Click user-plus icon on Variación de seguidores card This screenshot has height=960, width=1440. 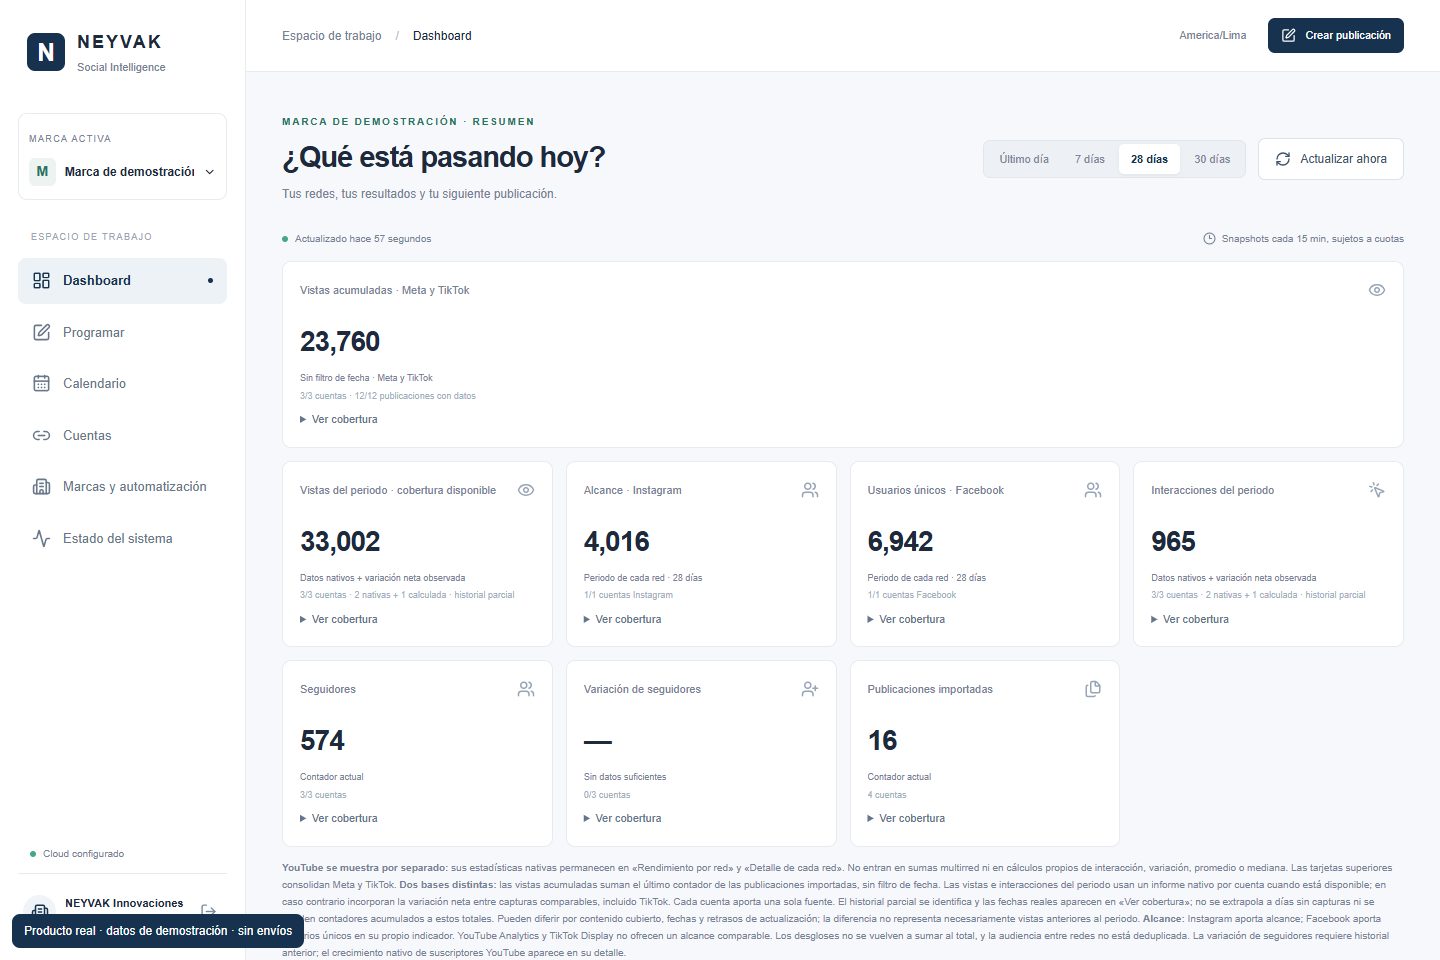click(x=810, y=689)
